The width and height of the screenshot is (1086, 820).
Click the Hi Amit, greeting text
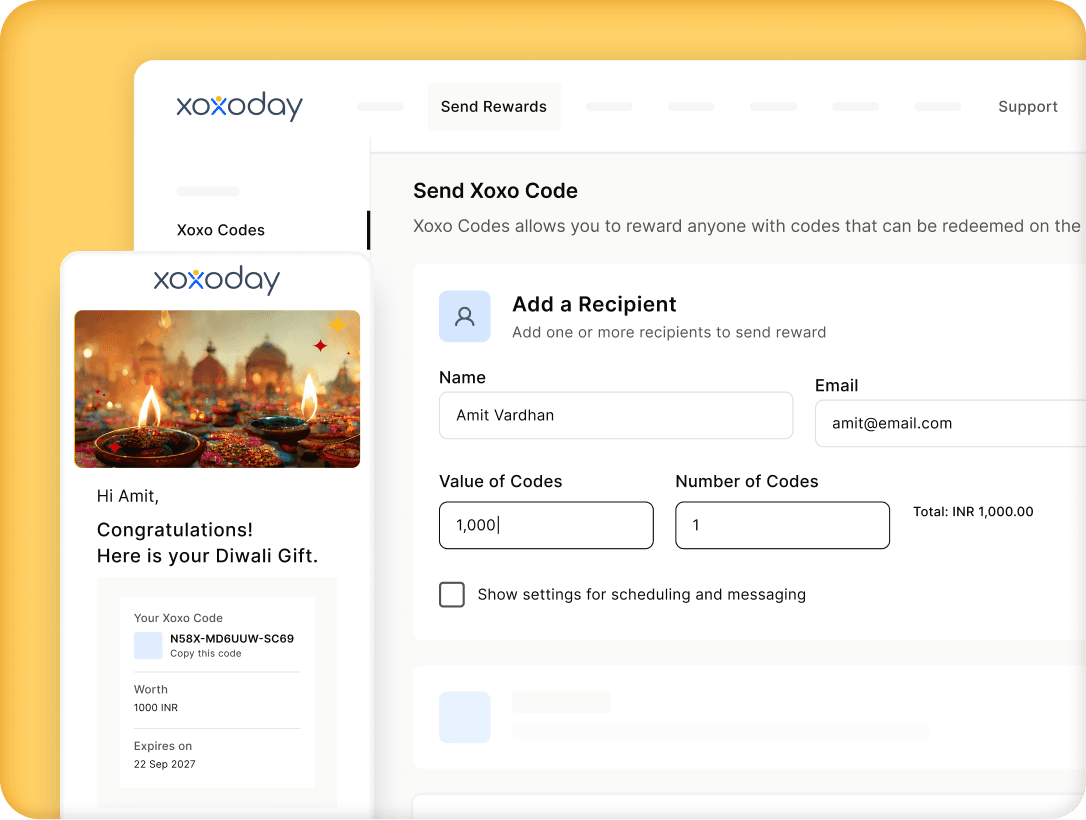click(x=128, y=496)
